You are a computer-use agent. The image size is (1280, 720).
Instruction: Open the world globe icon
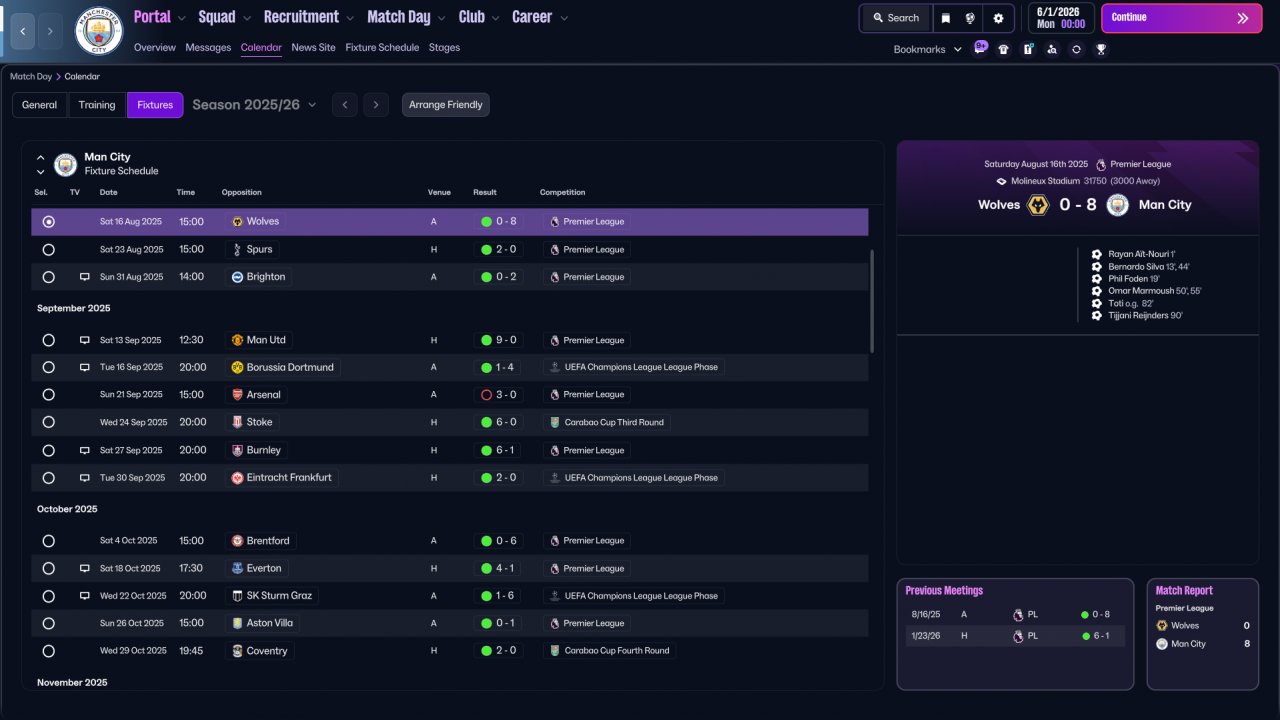[970, 18]
